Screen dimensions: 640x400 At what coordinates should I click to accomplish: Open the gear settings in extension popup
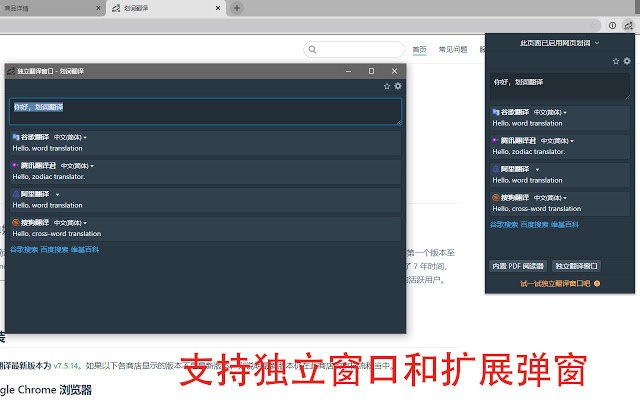click(x=627, y=61)
